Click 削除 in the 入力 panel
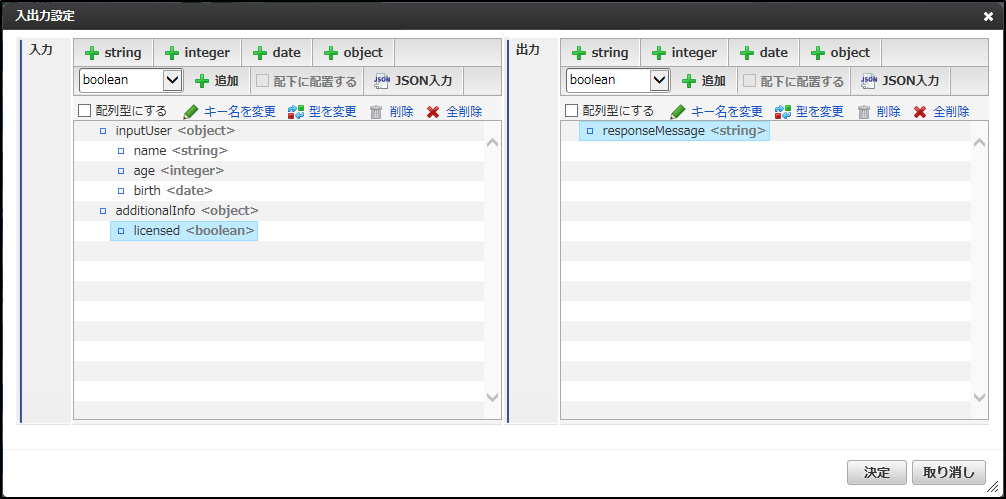1006x499 pixels. tap(392, 112)
